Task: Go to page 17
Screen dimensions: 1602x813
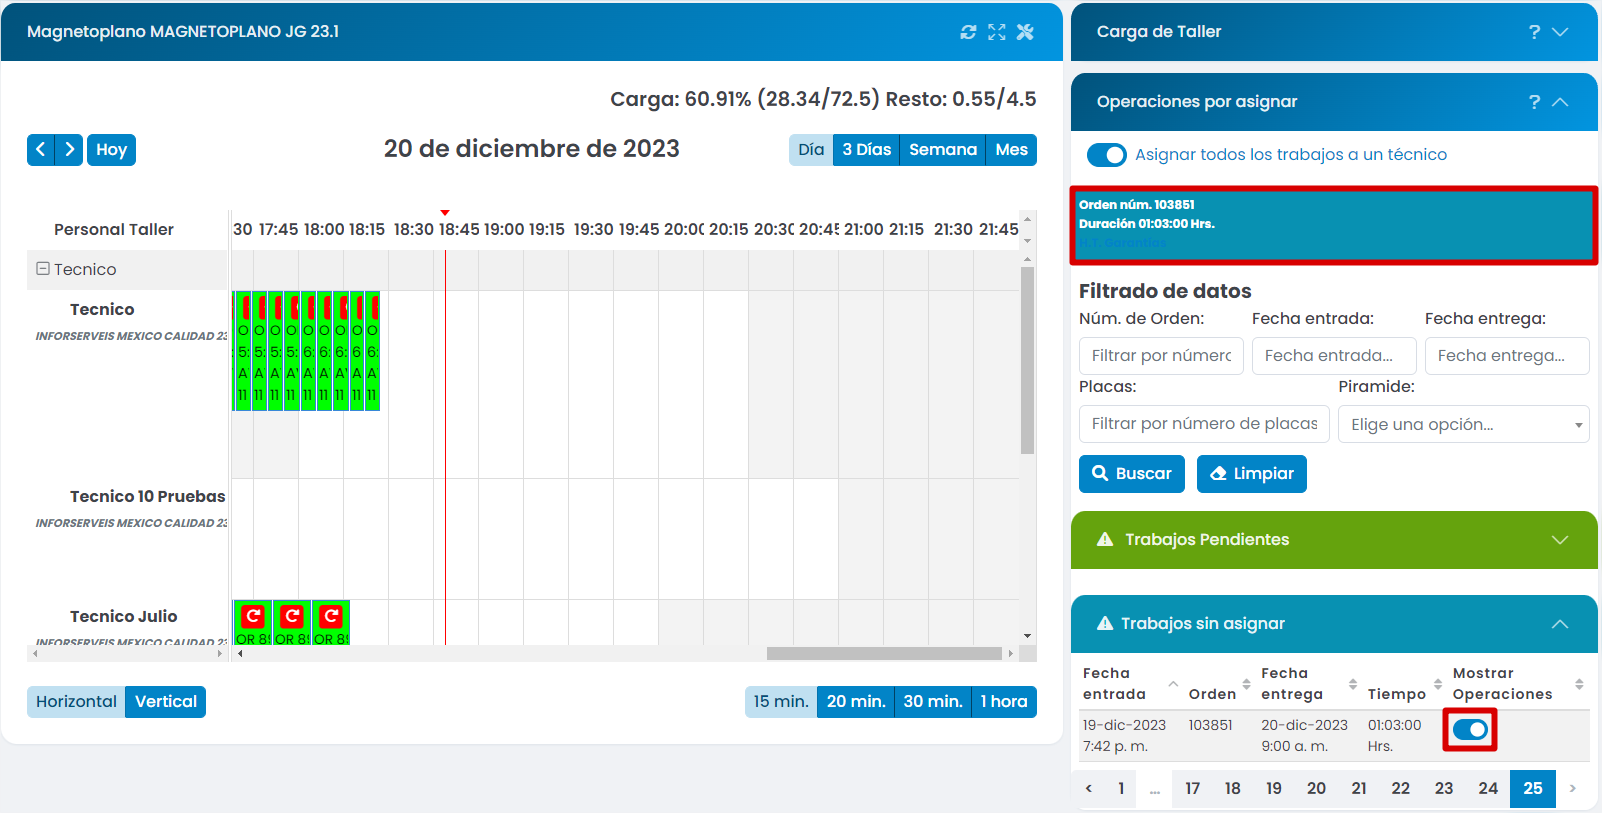Action: [1192, 788]
